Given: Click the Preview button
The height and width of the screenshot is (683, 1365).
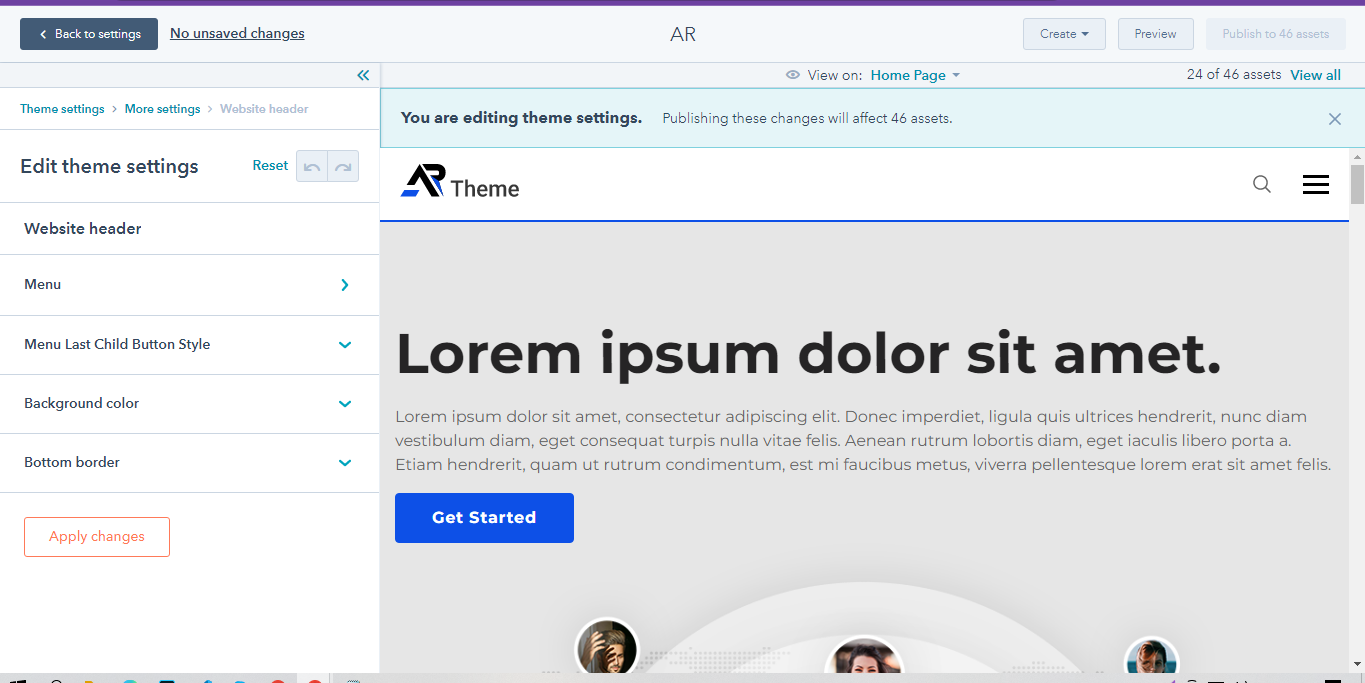Looking at the screenshot, I should pyautogui.click(x=1155, y=34).
